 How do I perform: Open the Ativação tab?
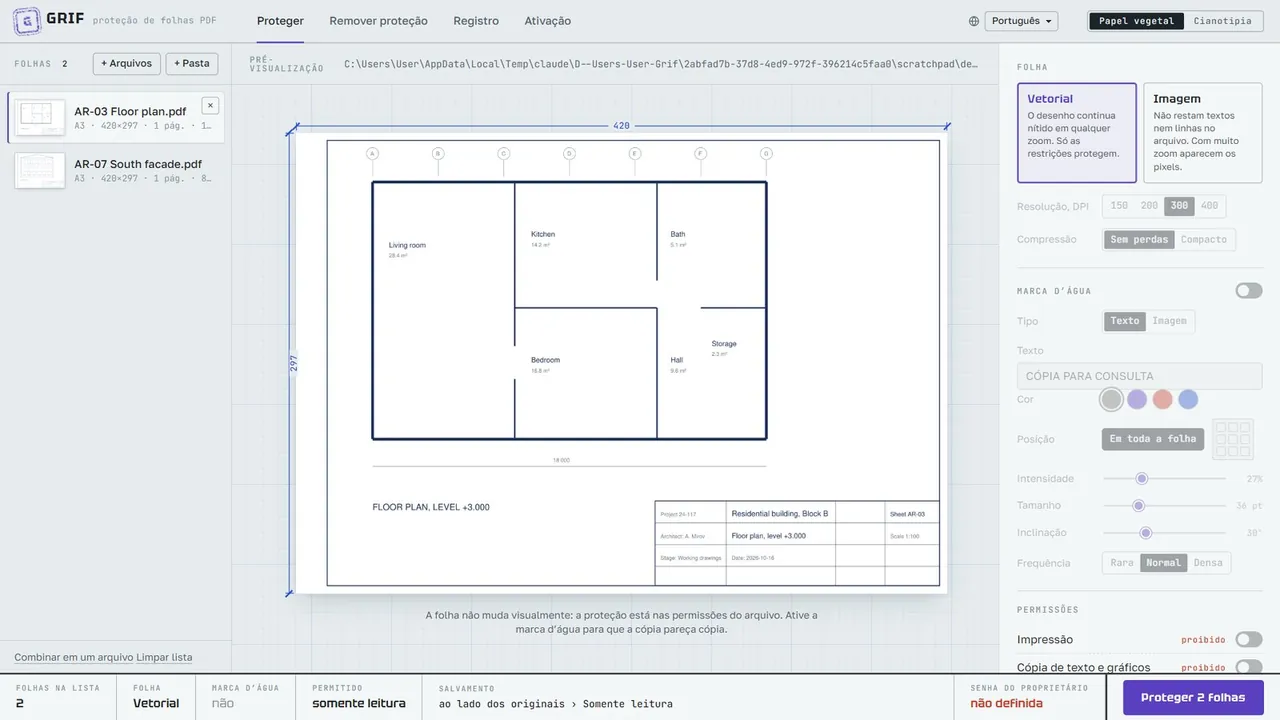point(548,21)
